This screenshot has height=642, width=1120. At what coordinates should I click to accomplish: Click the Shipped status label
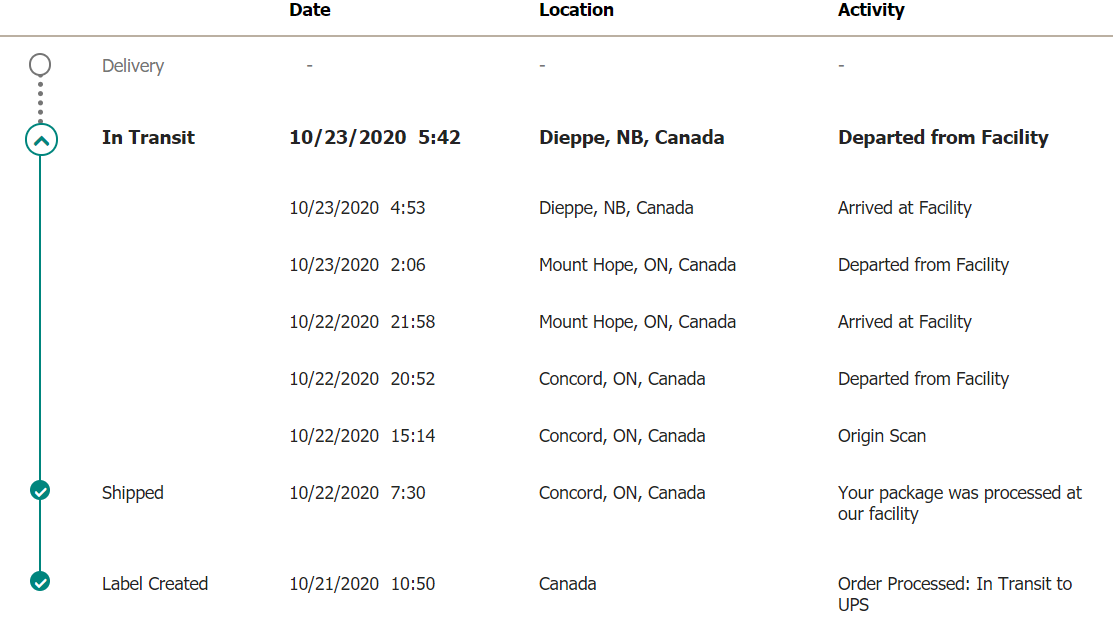pyautogui.click(x=133, y=493)
